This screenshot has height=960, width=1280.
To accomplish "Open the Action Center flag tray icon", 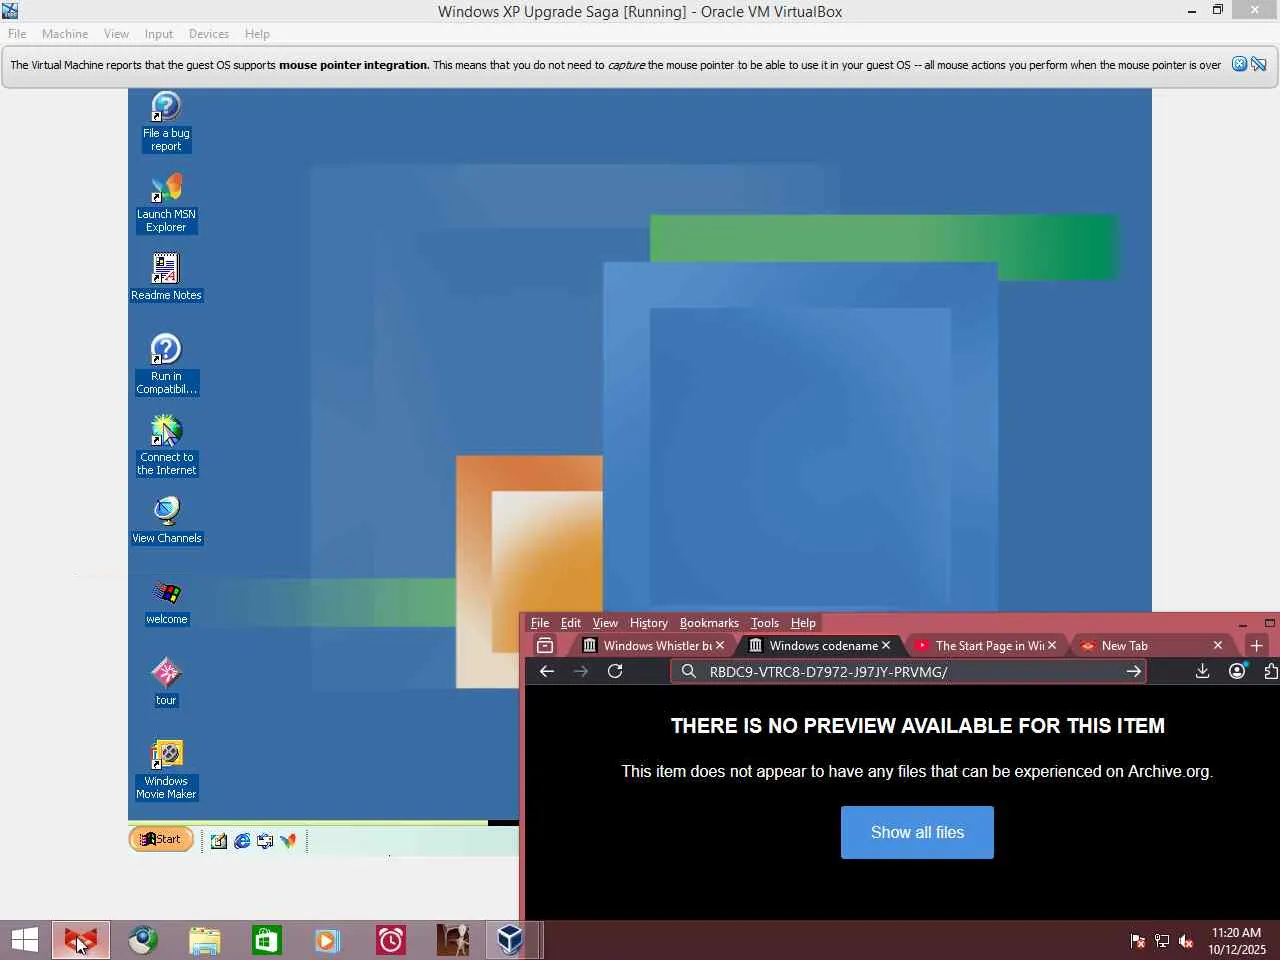I will coord(1138,941).
